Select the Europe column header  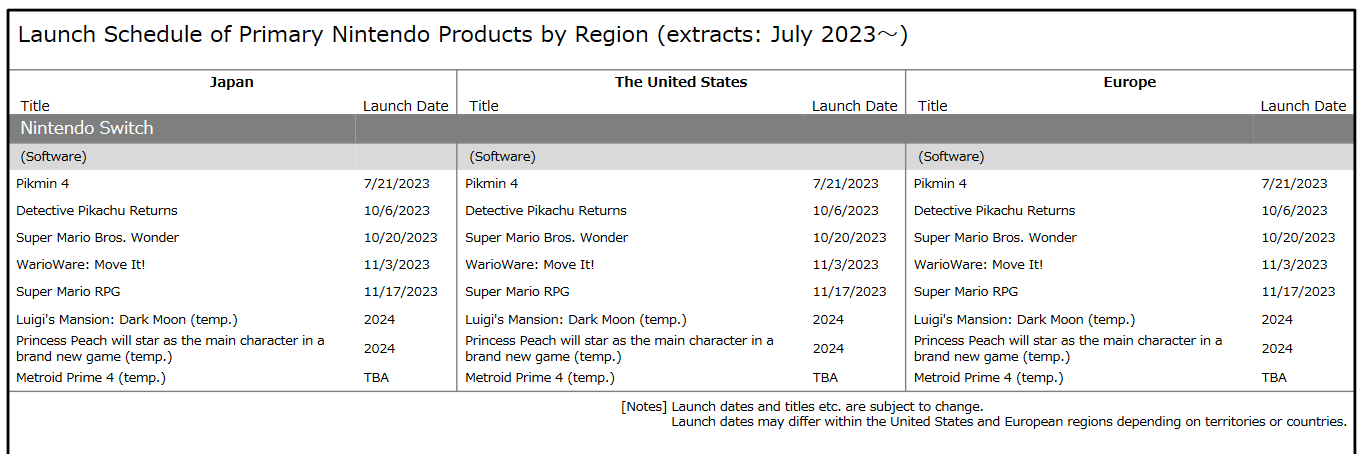1130,82
